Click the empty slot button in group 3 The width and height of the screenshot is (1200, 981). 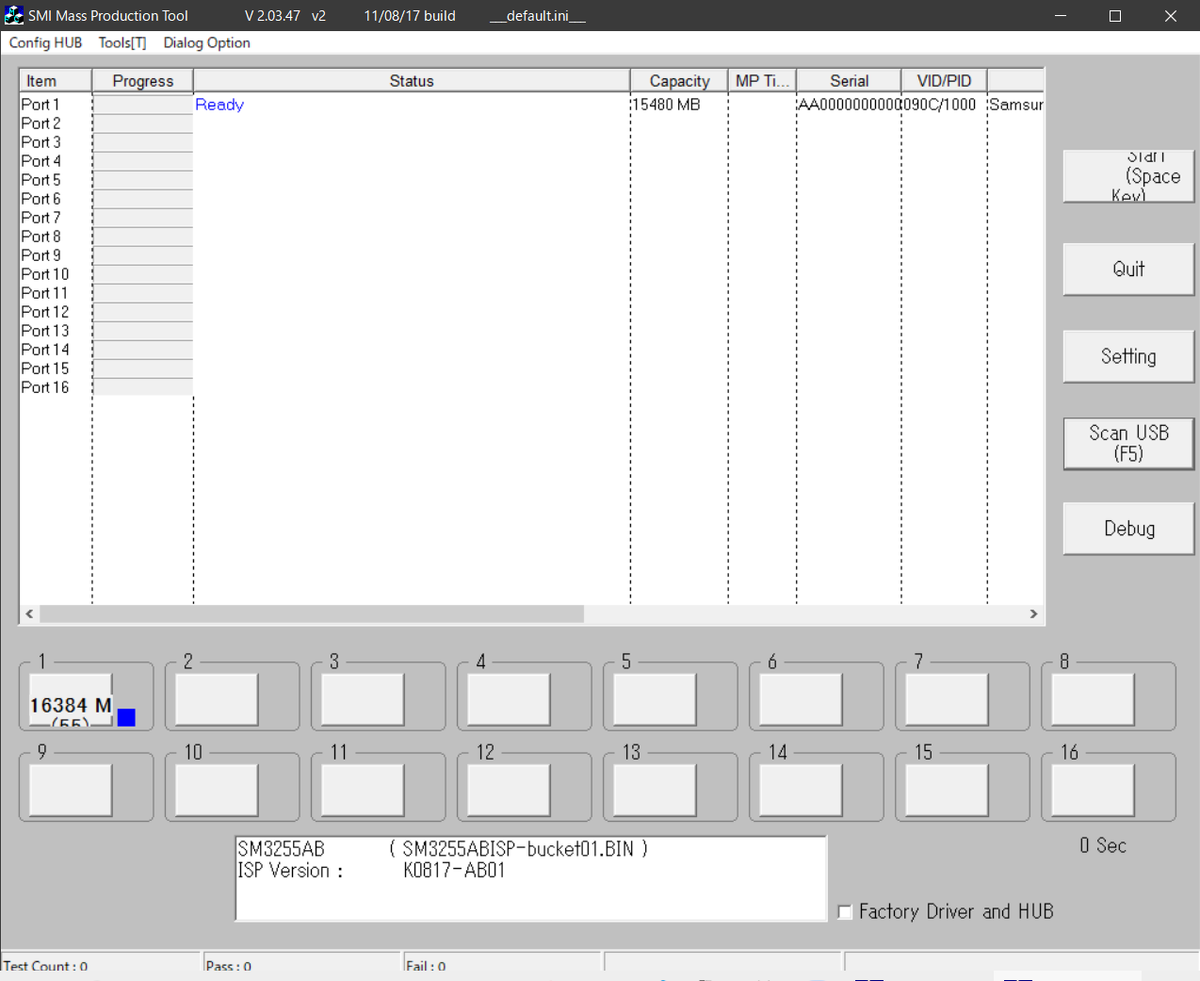[x=362, y=699]
